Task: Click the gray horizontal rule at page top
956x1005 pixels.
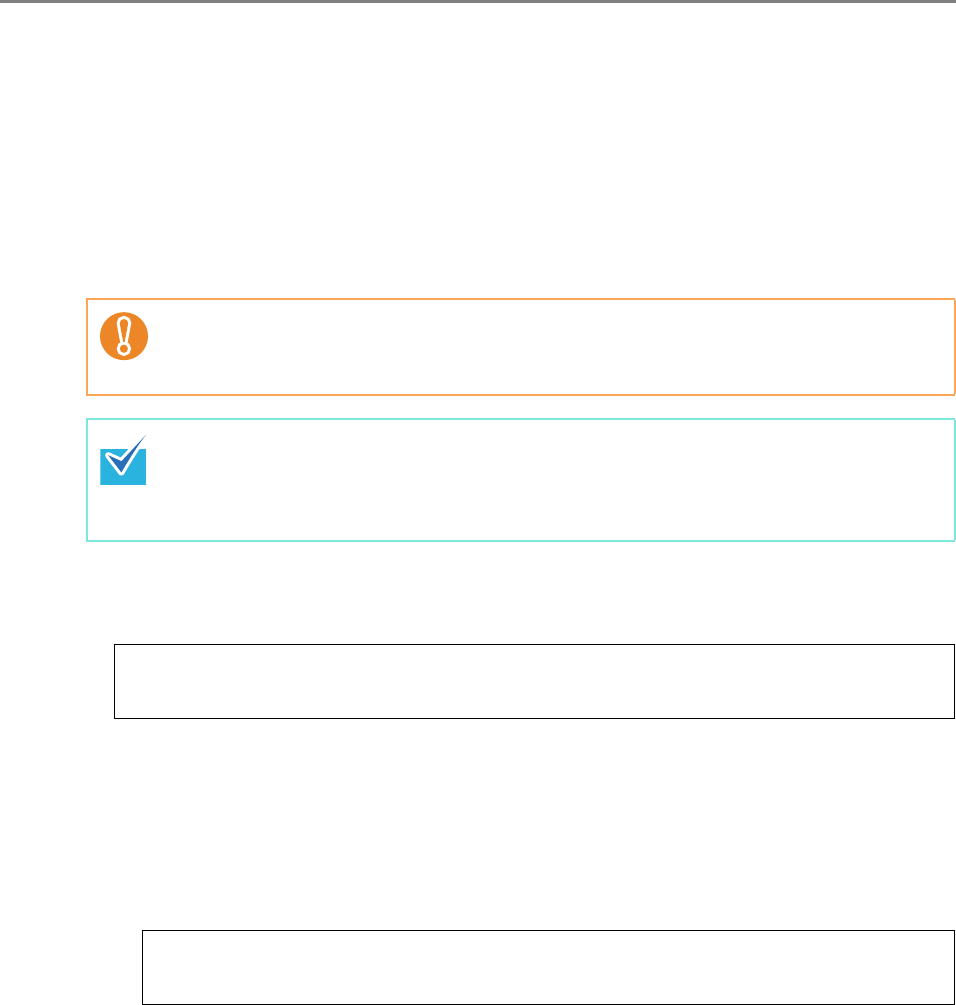Action: [x=478, y=3]
